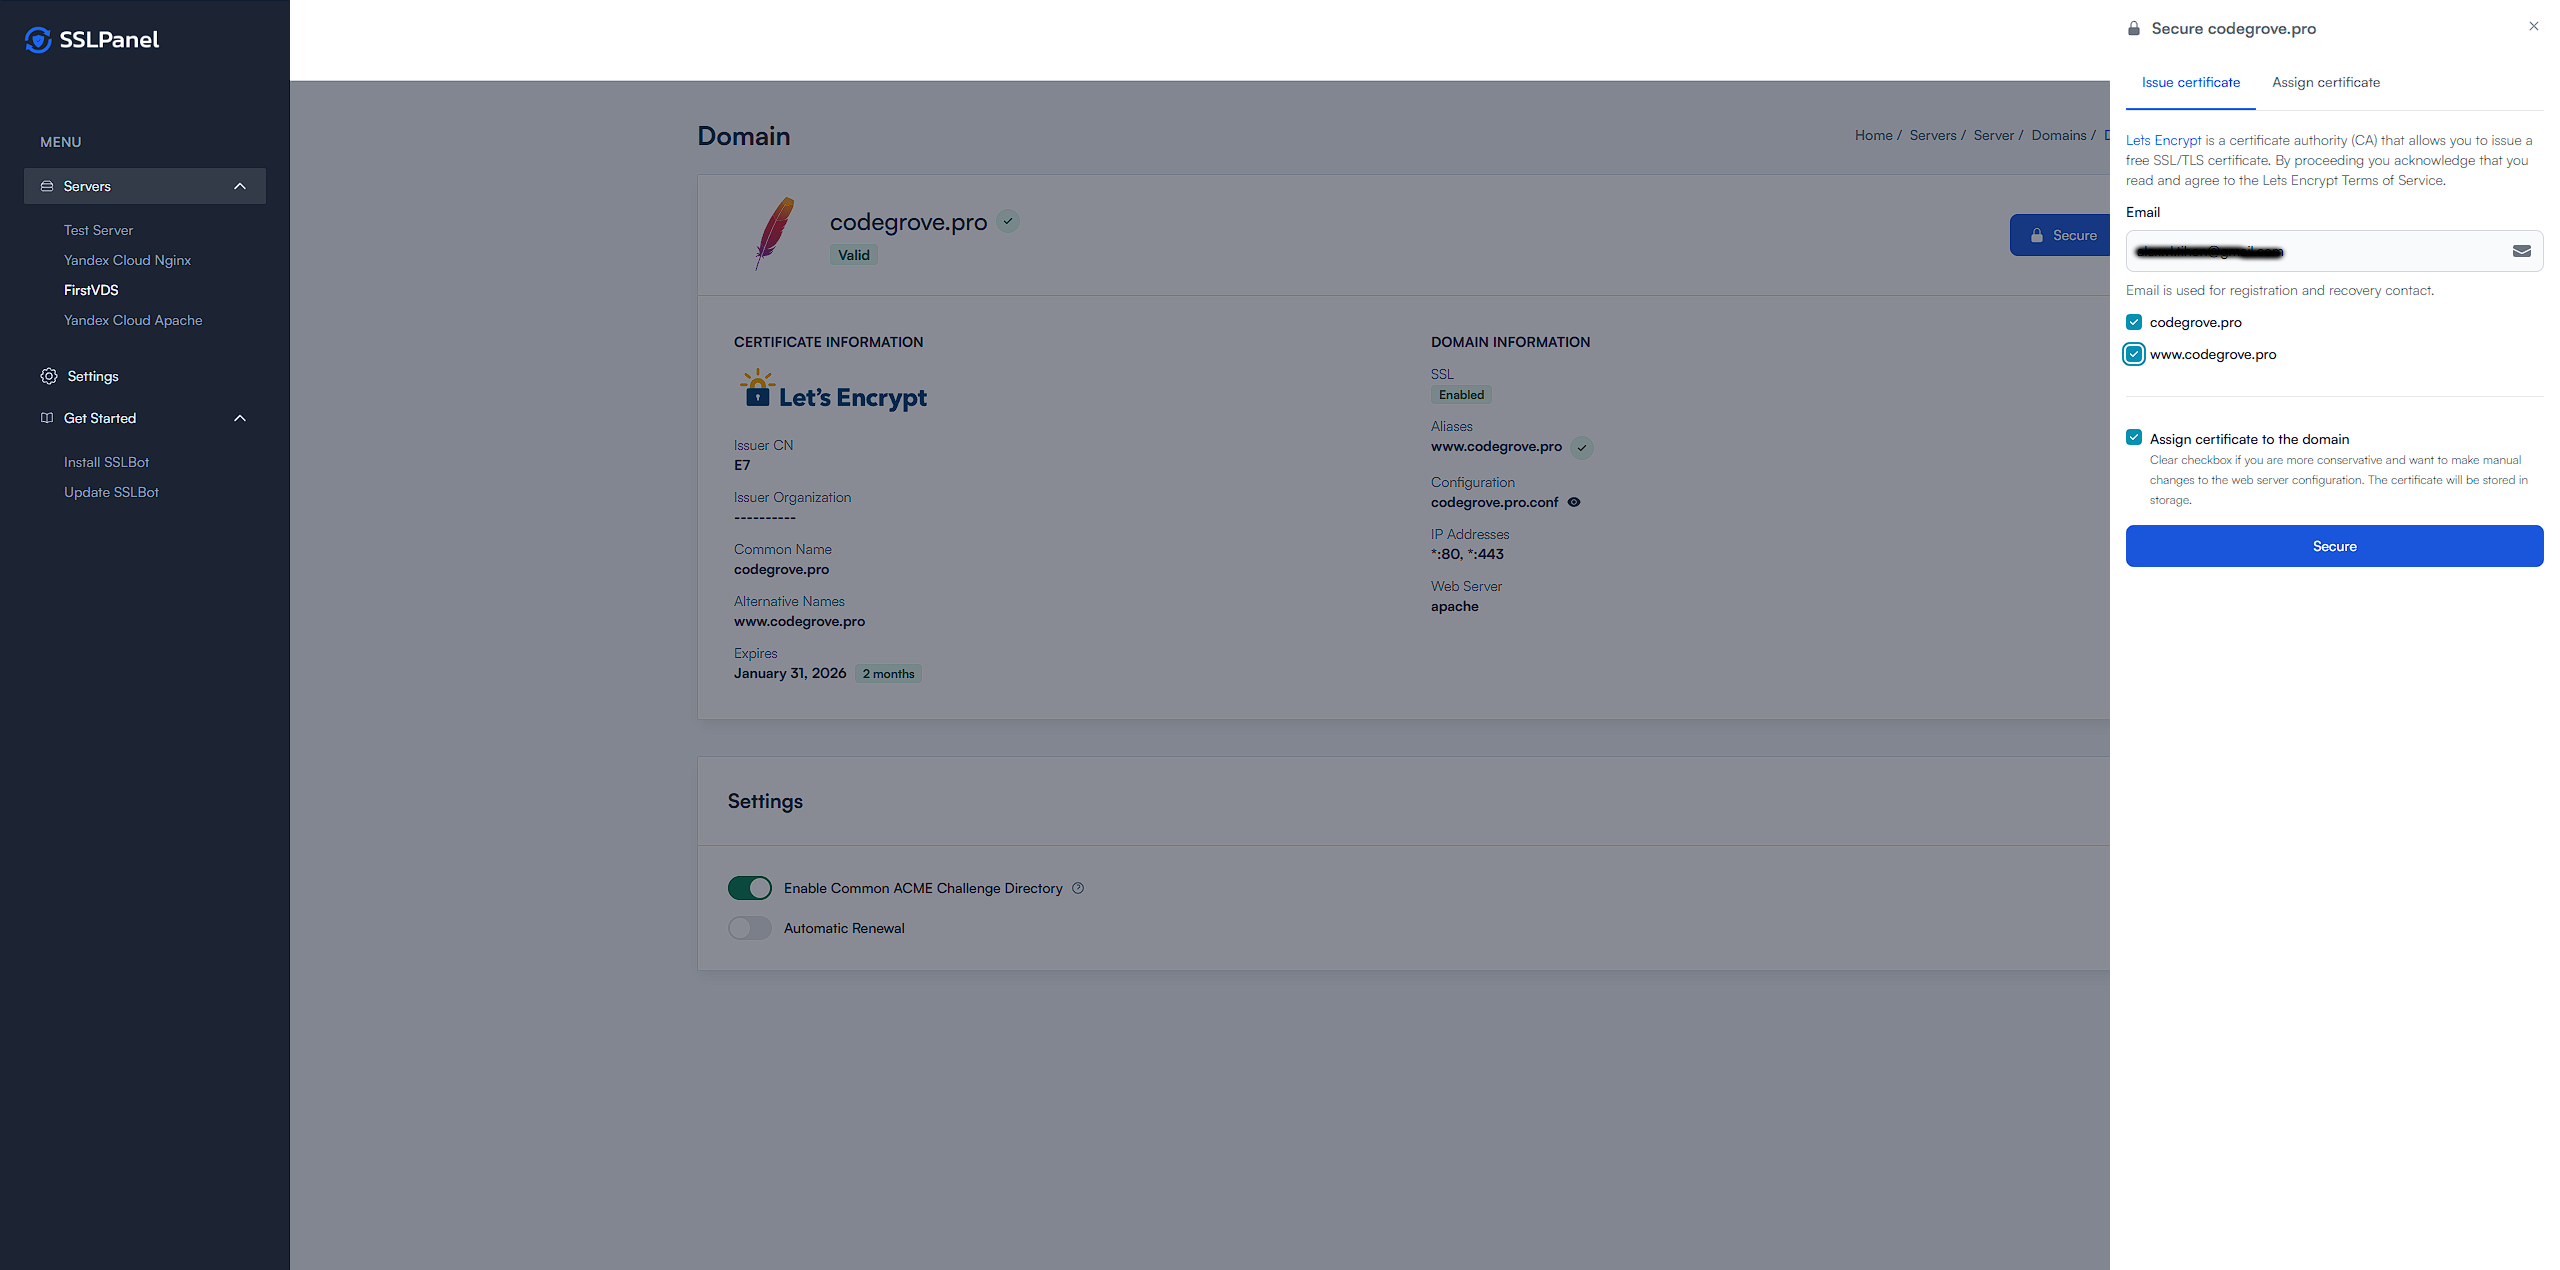Click the envelope icon in Email field

(x=2521, y=251)
